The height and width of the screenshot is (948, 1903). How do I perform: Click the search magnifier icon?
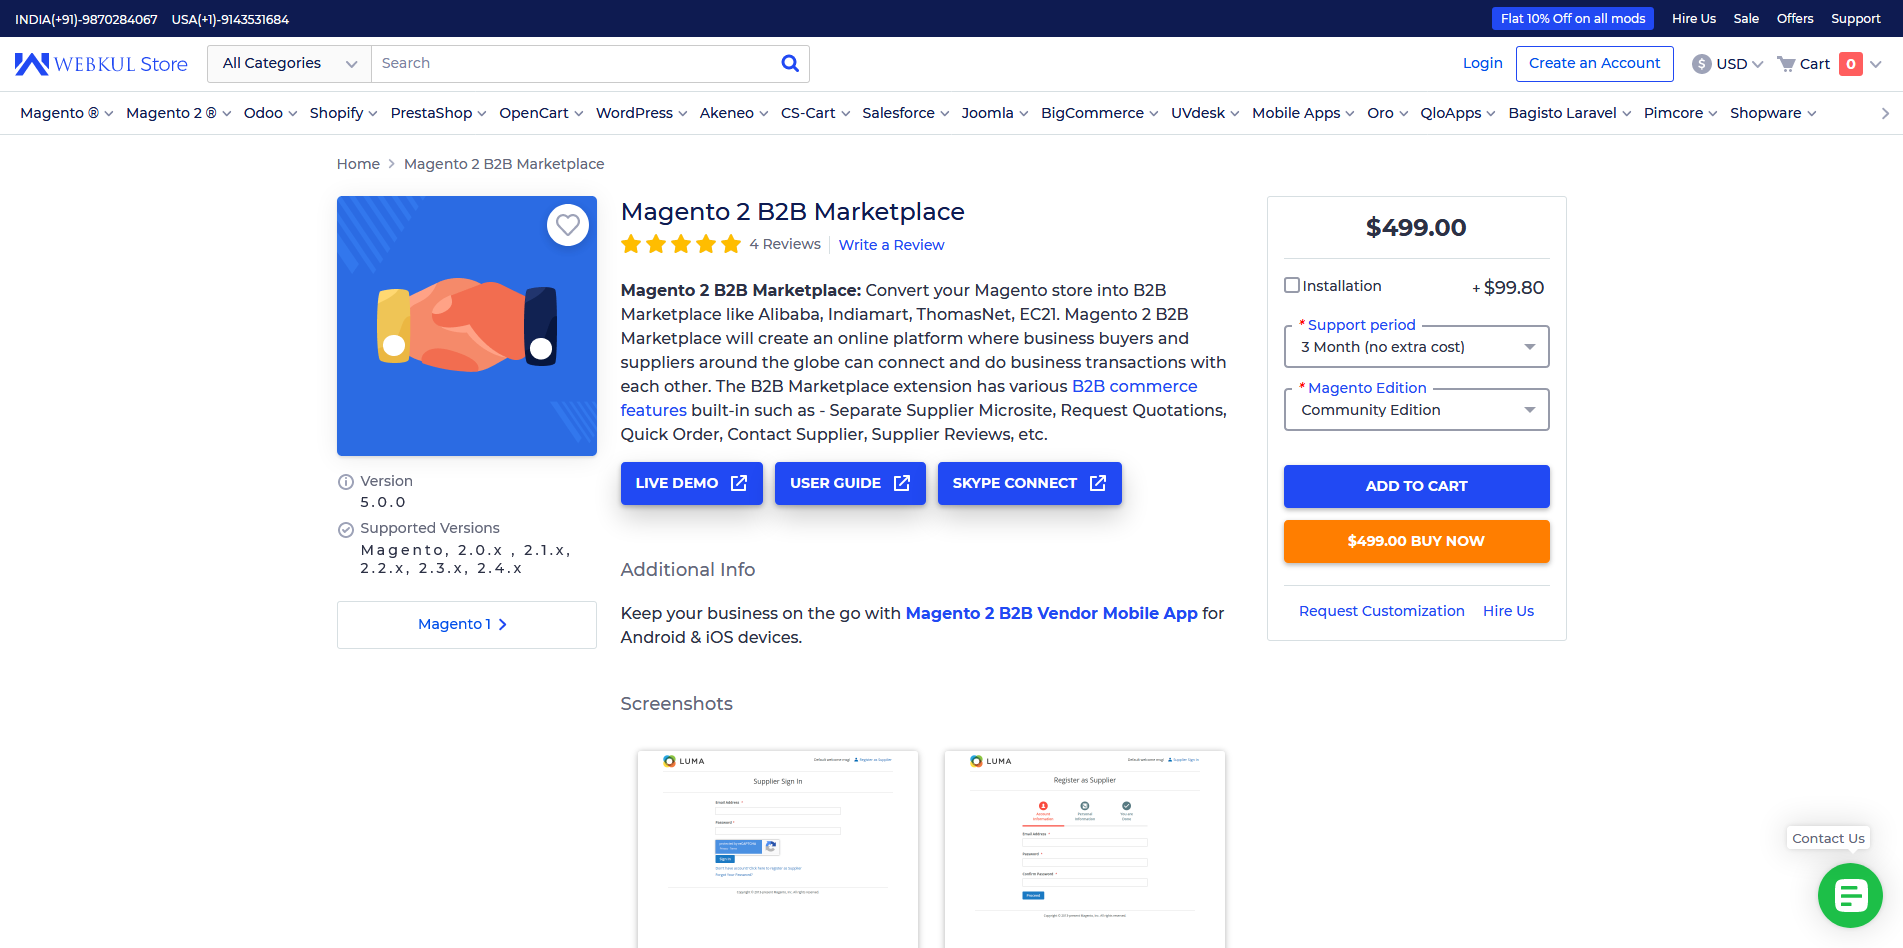(x=790, y=63)
